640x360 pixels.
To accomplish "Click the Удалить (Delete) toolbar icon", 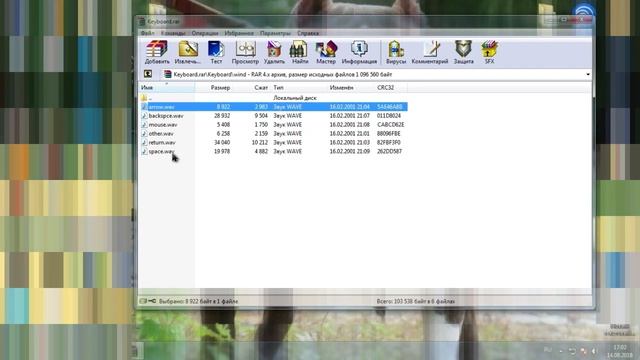I will (274, 52).
